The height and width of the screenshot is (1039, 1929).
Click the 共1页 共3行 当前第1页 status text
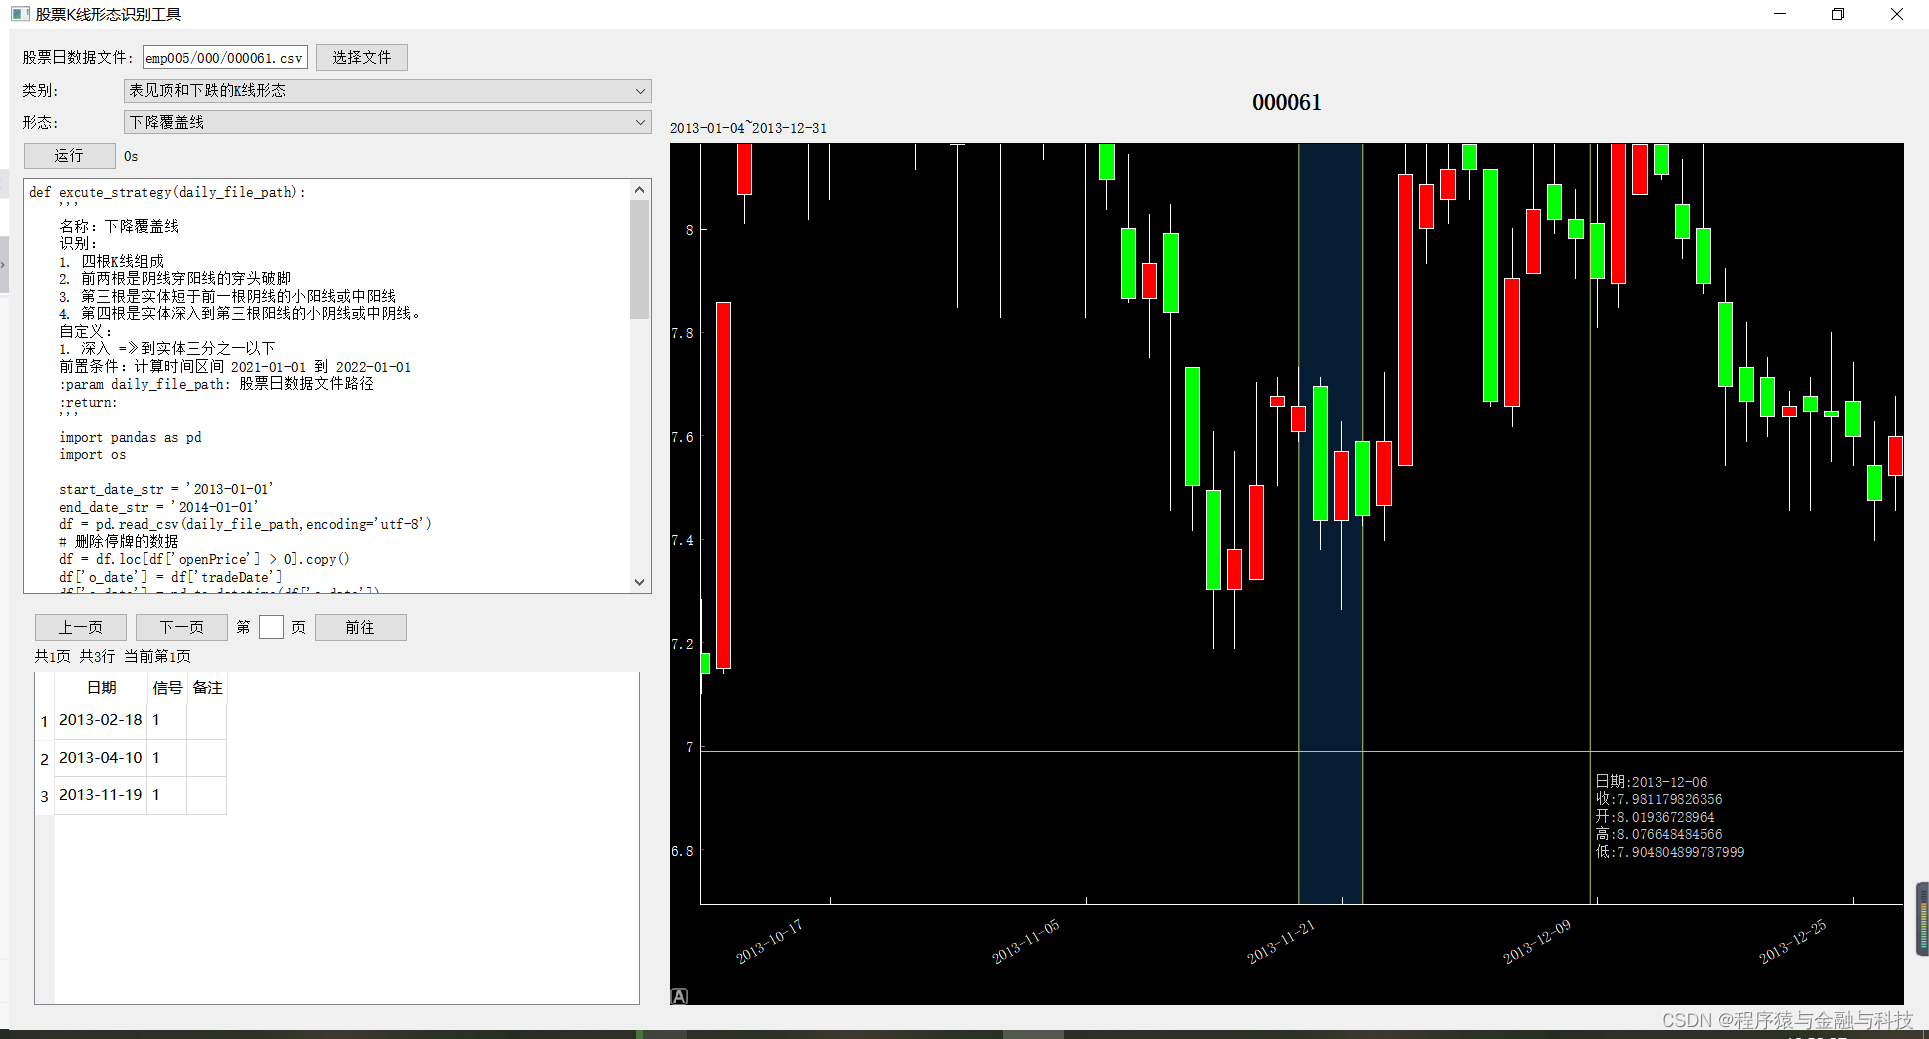[x=113, y=656]
